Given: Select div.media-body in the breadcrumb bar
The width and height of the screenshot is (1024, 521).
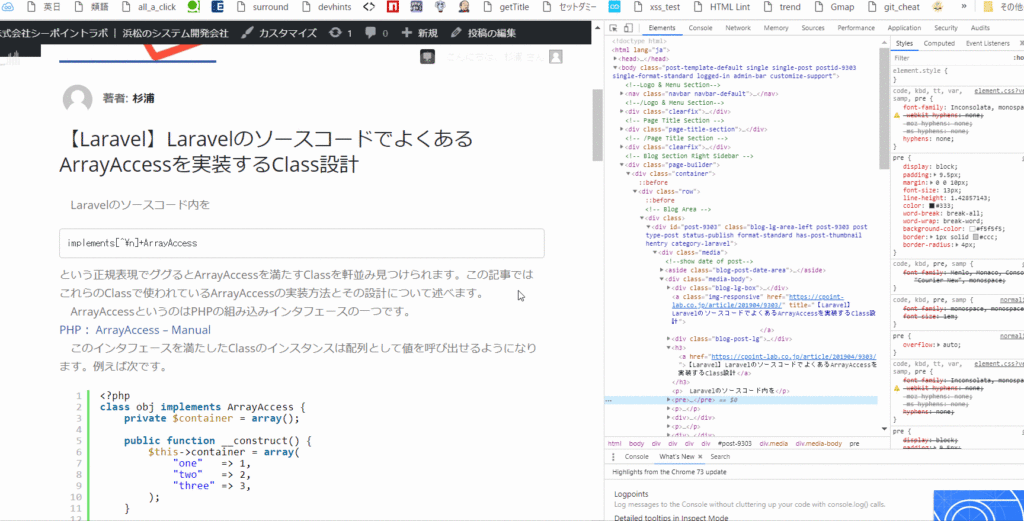Looking at the screenshot, I should (819, 442).
